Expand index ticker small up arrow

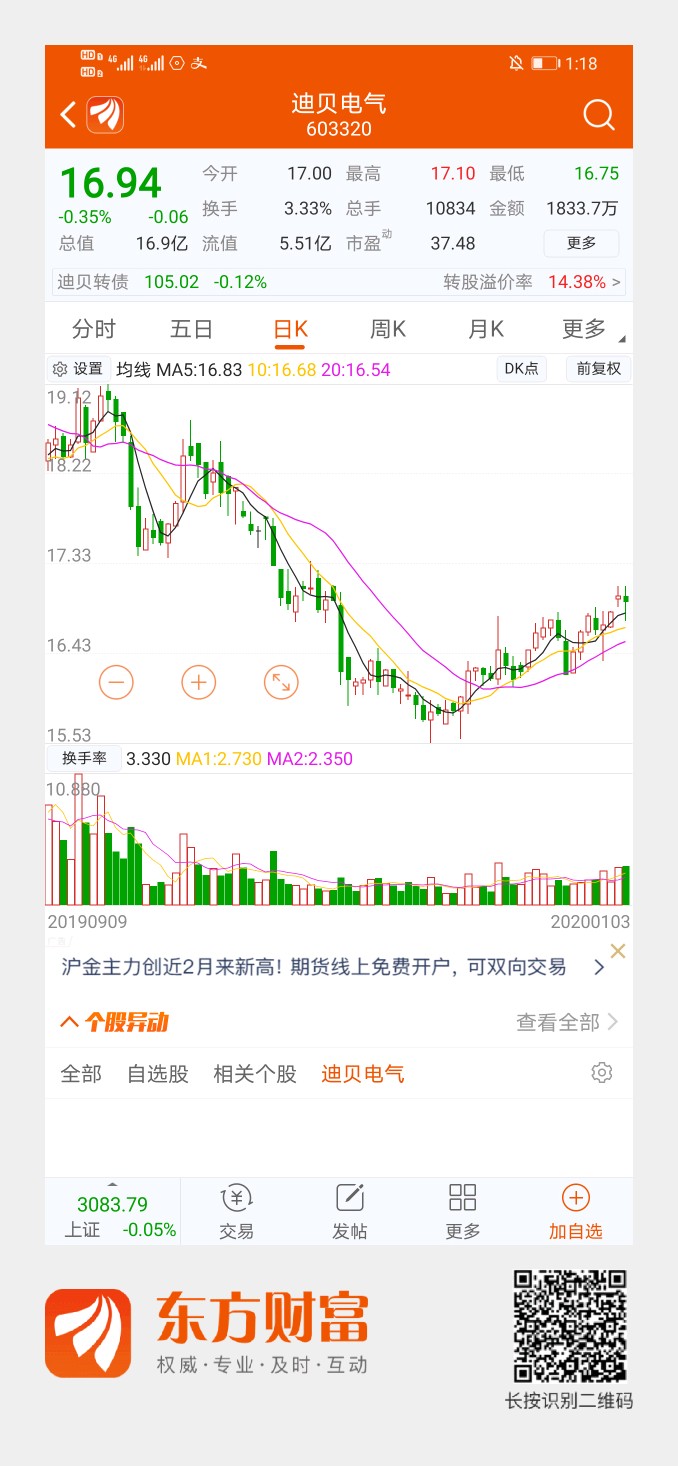pyautogui.click(x=112, y=1183)
